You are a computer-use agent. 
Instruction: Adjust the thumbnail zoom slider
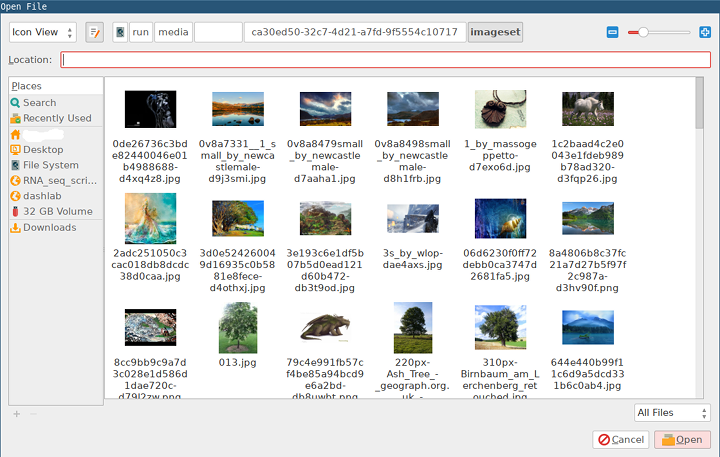tap(659, 32)
